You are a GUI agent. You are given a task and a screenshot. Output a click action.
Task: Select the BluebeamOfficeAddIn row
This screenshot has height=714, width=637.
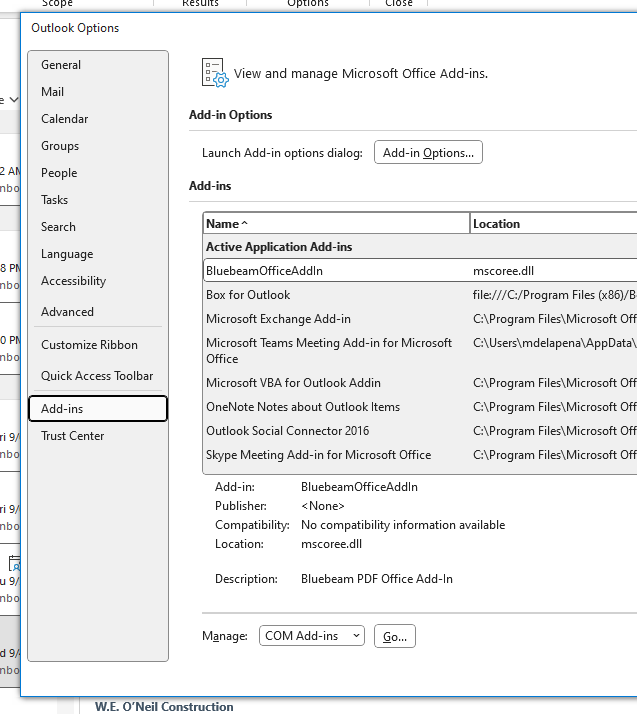(x=420, y=270)
